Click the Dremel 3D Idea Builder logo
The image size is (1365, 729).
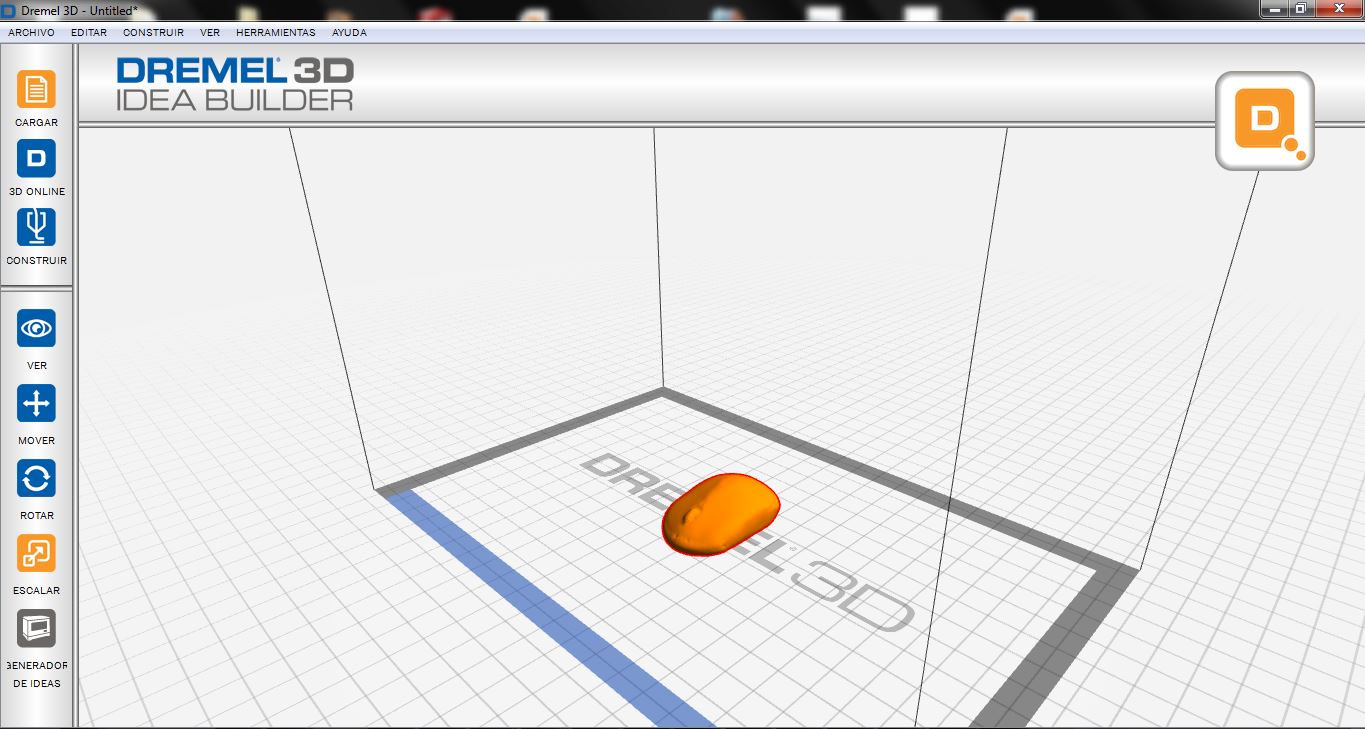pos(235,83)
